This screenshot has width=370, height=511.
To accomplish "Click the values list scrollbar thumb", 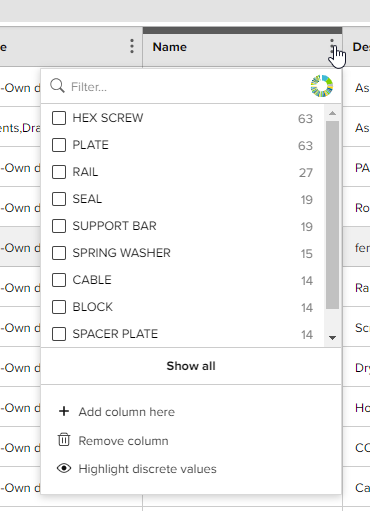I will pos(332,215).
